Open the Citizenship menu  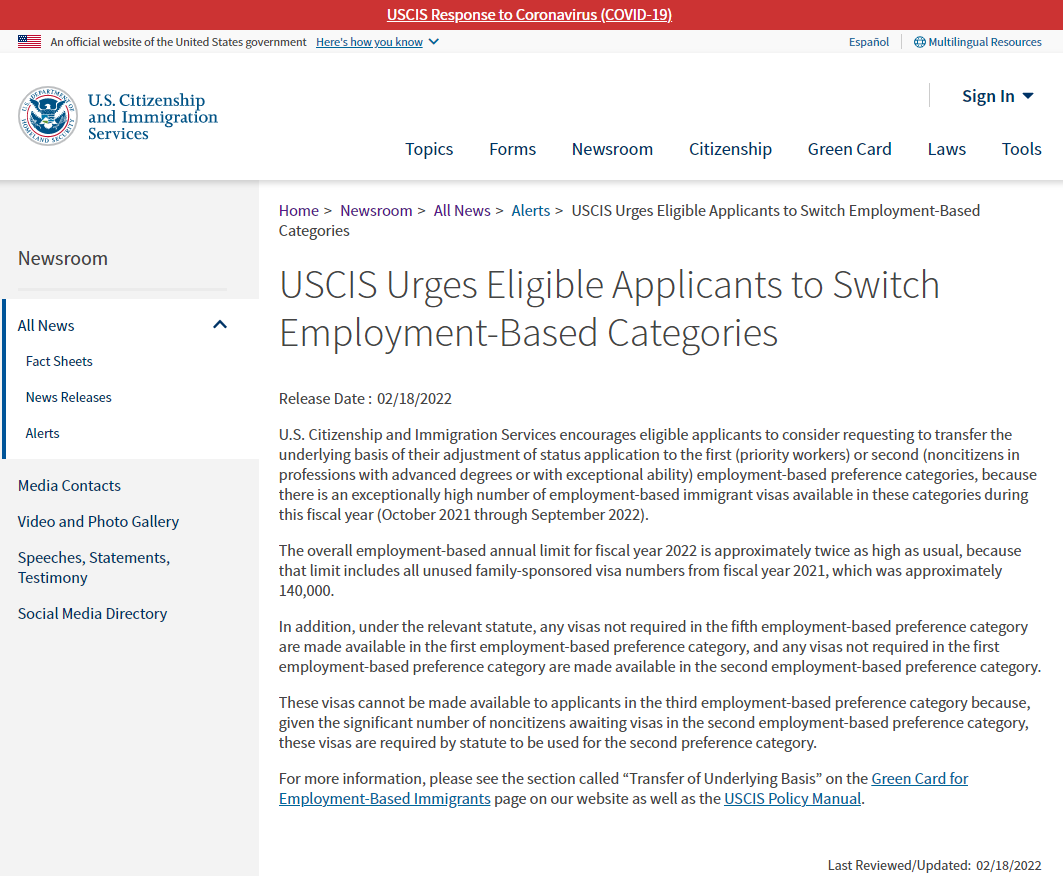tap(730, 149)
